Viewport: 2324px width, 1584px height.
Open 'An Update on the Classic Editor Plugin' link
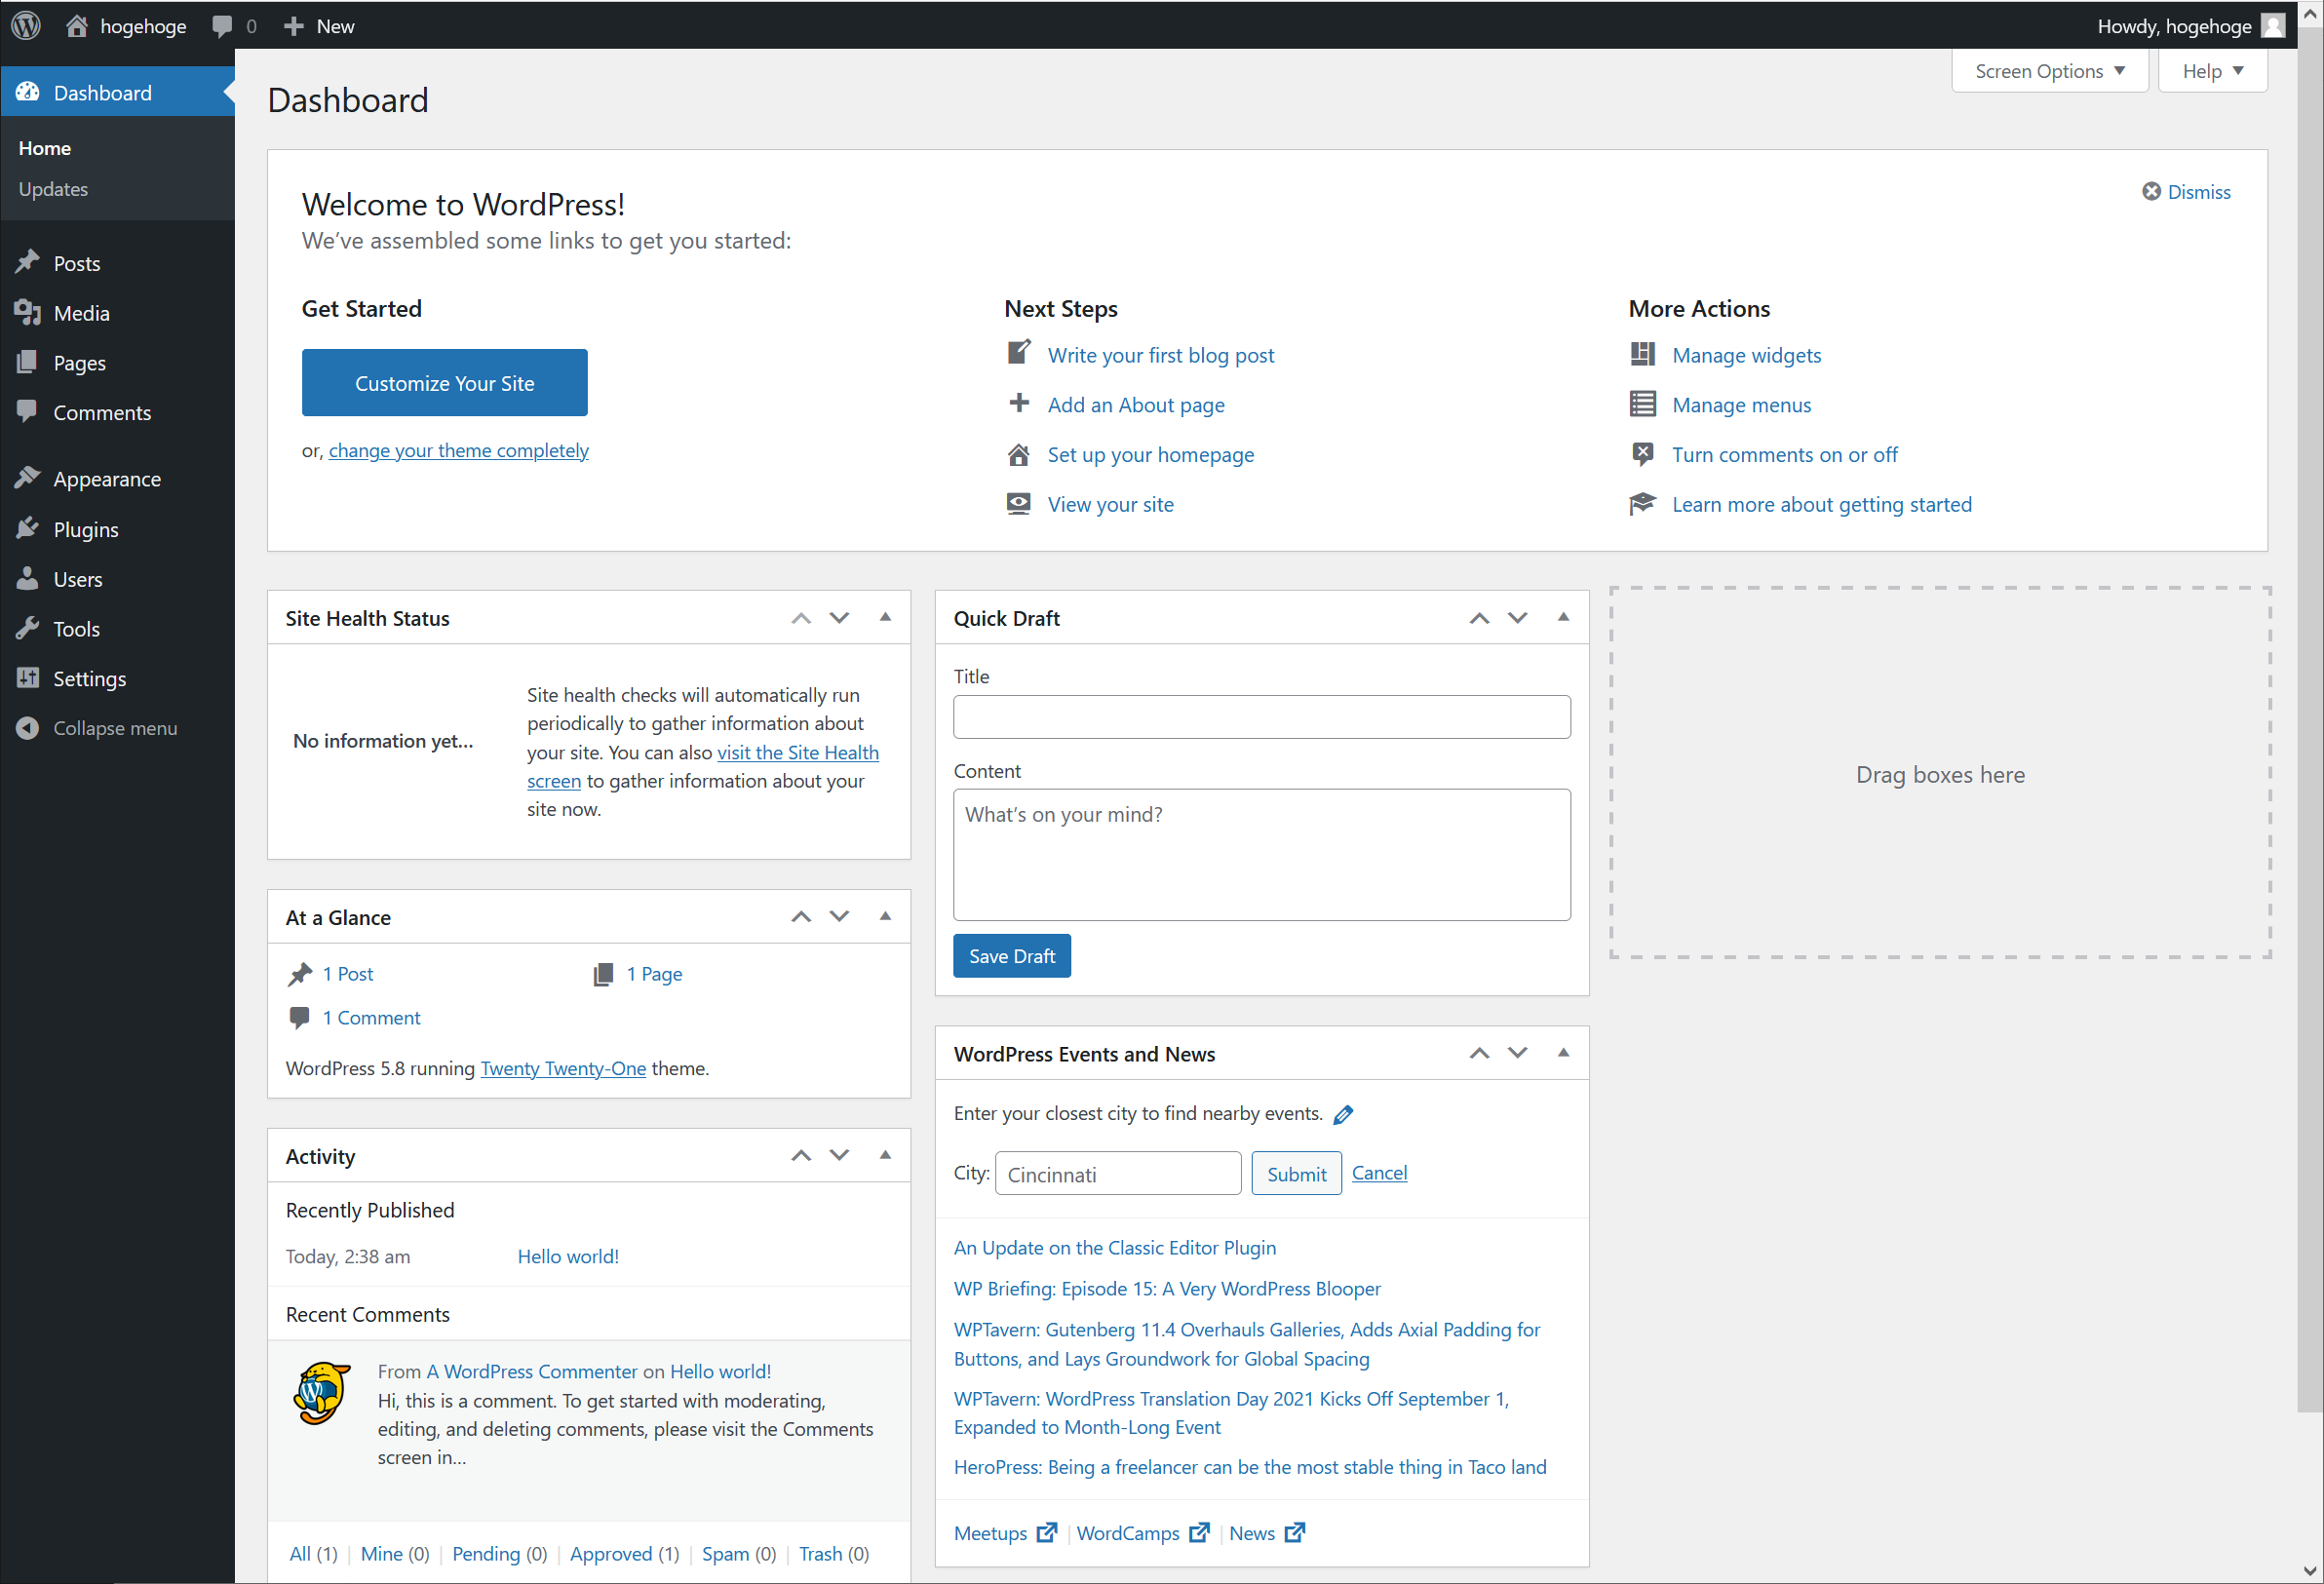[1114, 1247]
